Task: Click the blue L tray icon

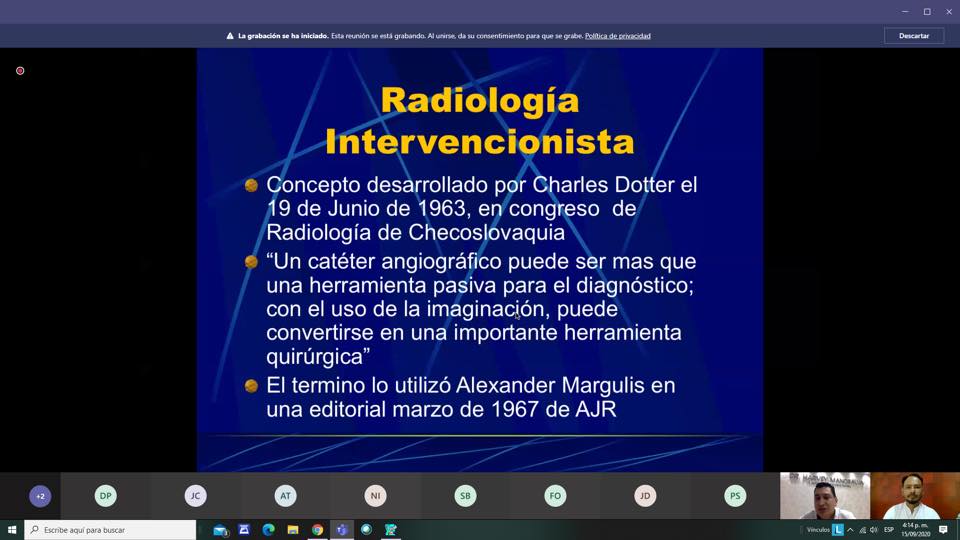Action: coord(838,530)
